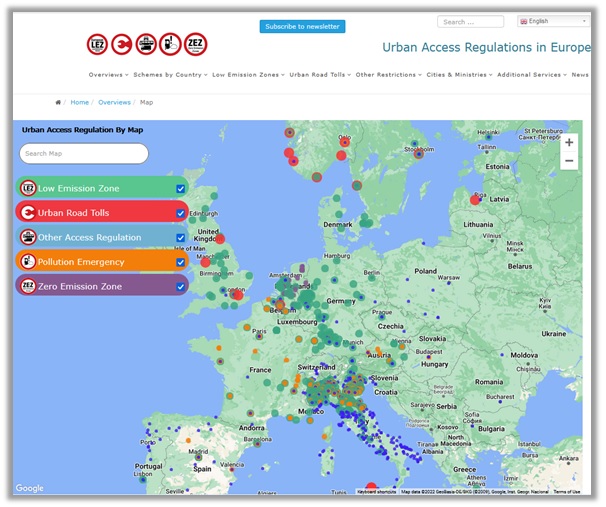The width and height of the screenshot is (606, 507).
Task: Uncheck the Low Emission Zone checkbox
Action: point(180,189)
